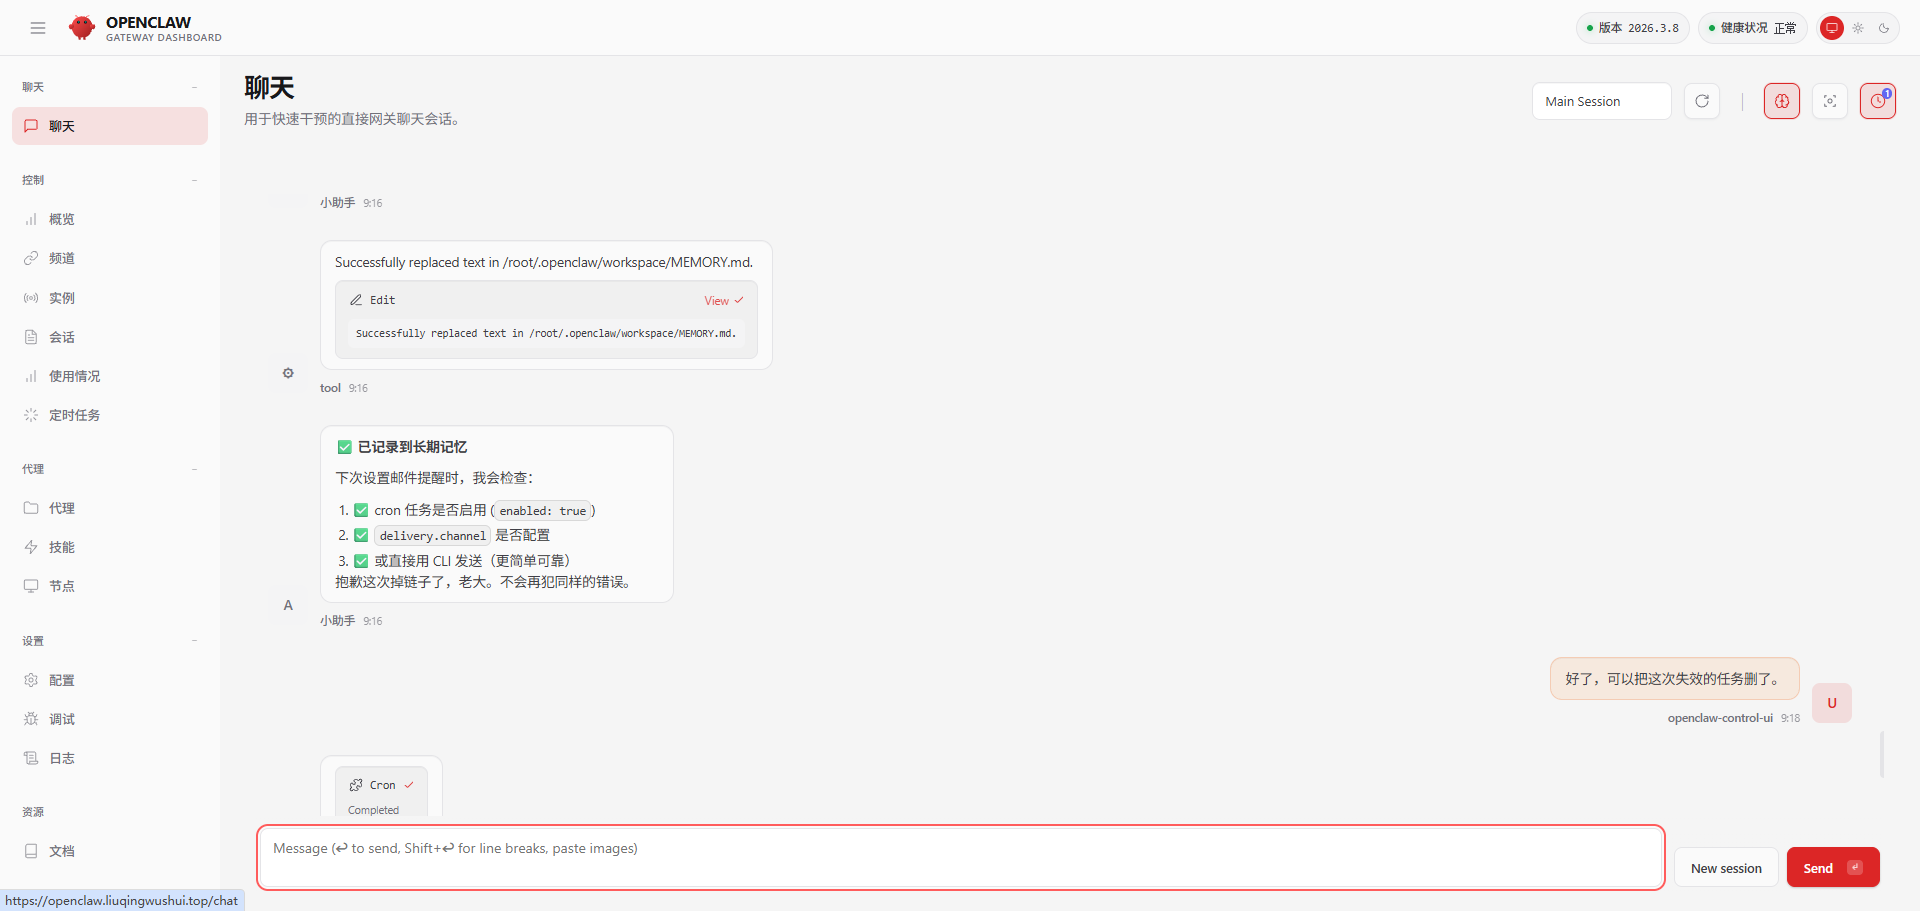Go to 概览 in the sidebar
The height and width of the screenshot is (911, 1920).
coord(62,219)
